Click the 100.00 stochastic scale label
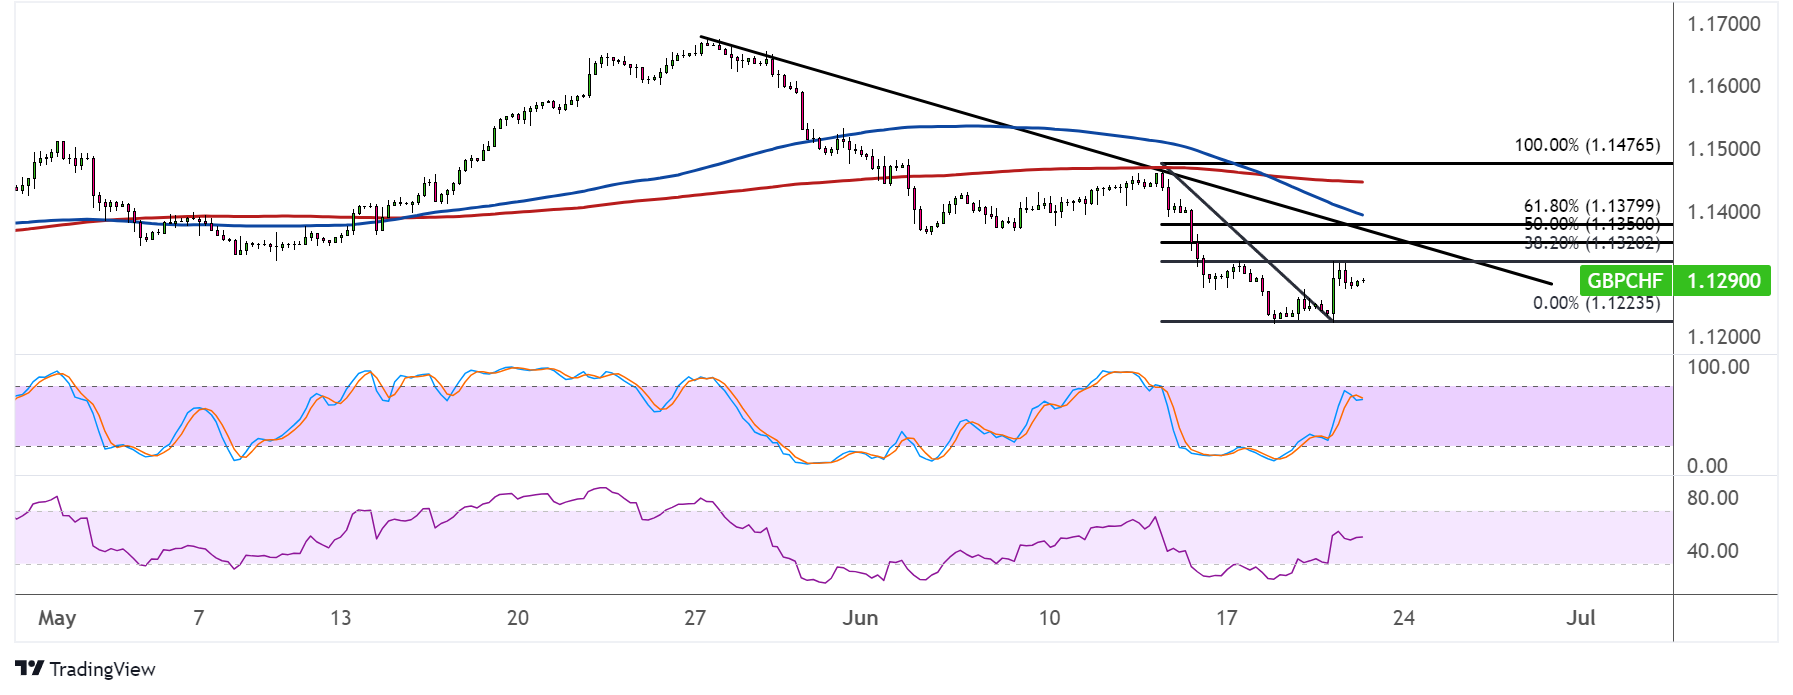 [x=1718, y=367]
